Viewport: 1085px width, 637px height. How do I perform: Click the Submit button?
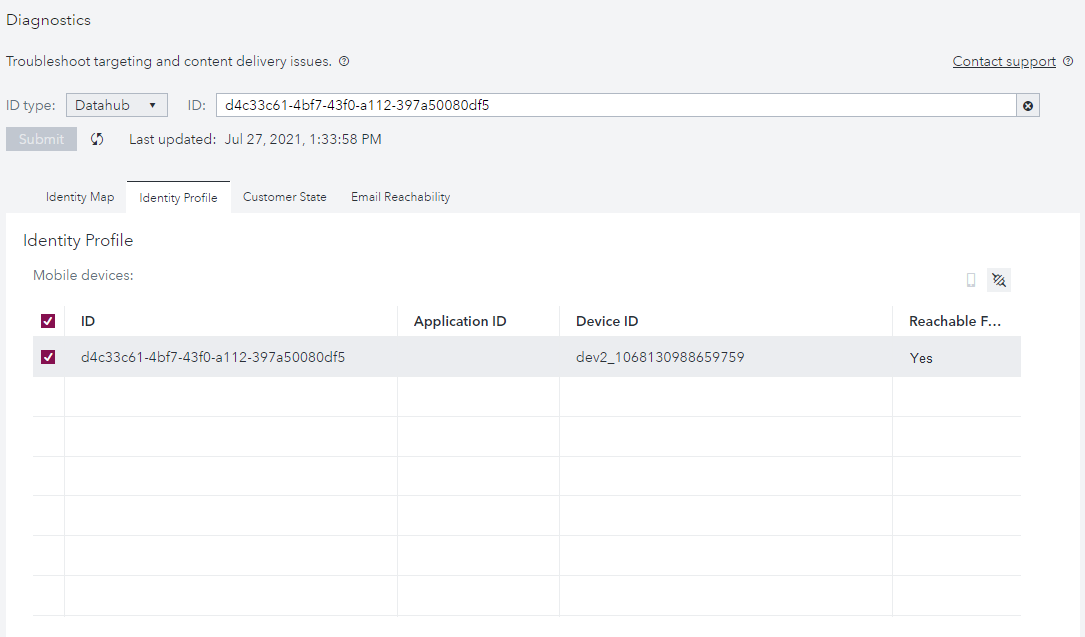pyautogui.click(x=40, y=139)
